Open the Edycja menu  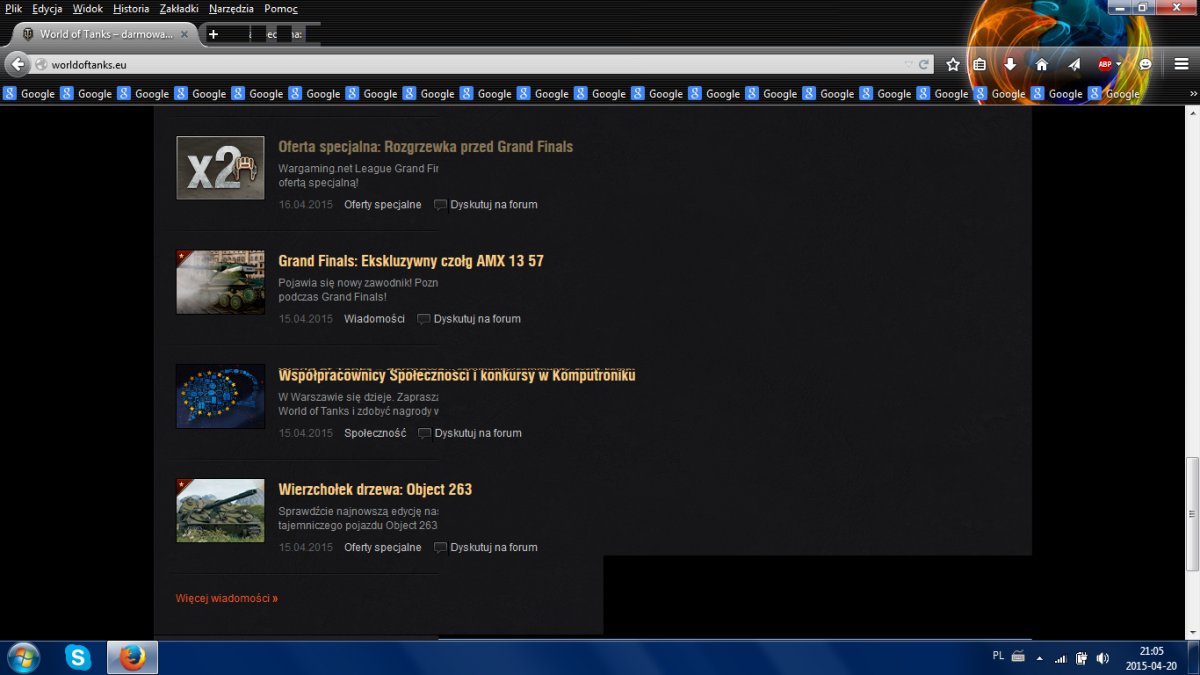pos(47,8)
